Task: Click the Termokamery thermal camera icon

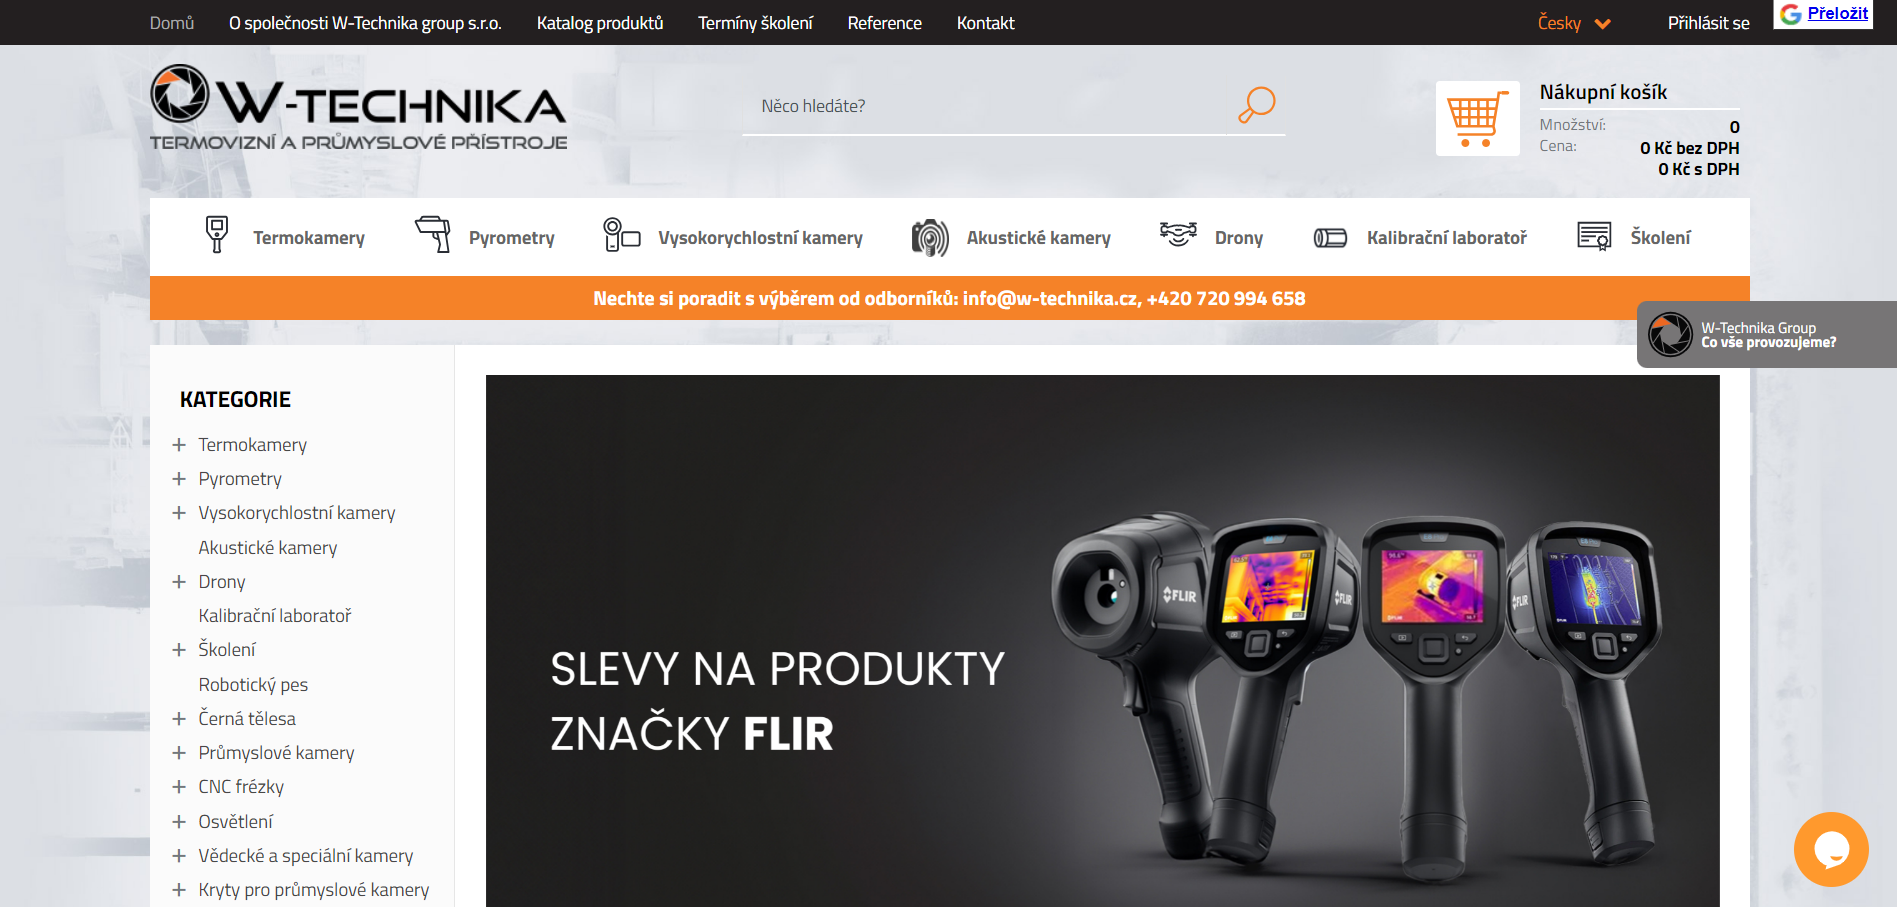Action: (x=217, y=235)
